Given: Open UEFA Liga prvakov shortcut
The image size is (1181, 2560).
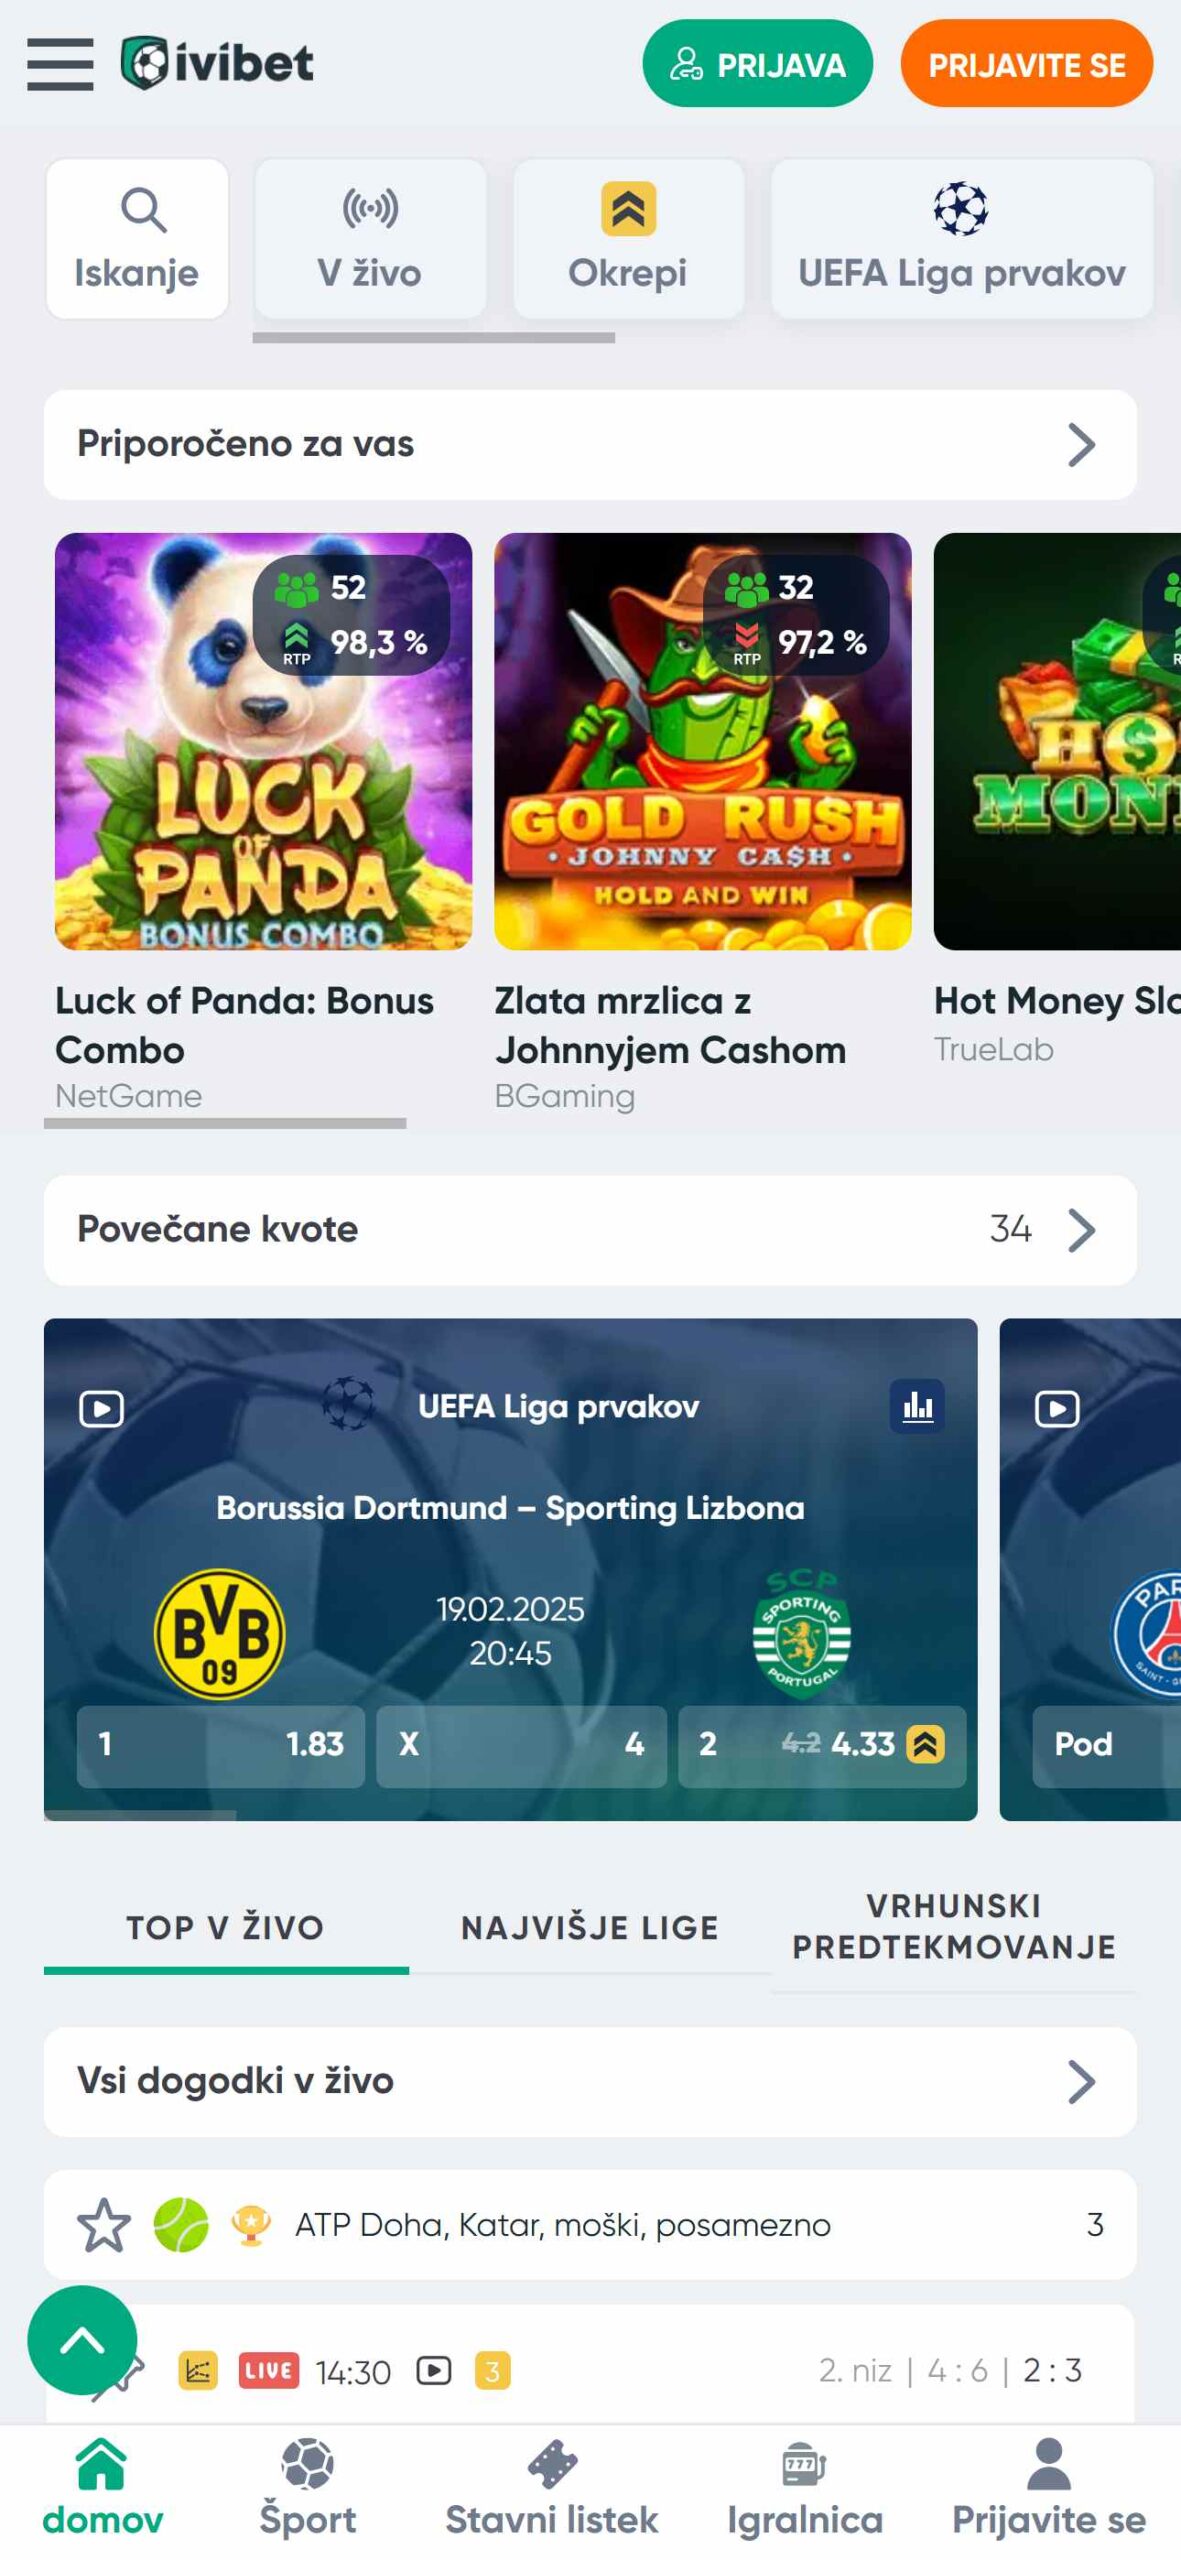Looking at the screenshot, I should [x=961, y=239].
